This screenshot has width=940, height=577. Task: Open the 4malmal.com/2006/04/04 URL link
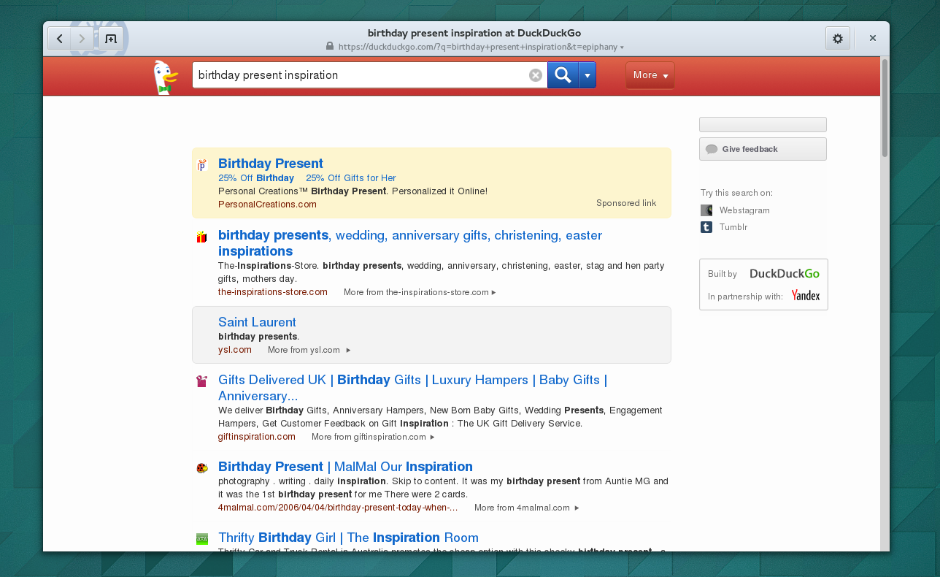(338, 507)
